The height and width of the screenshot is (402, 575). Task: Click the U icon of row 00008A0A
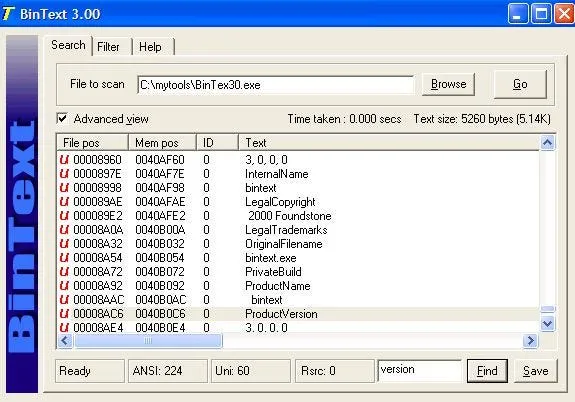click(x=64, y=230)
